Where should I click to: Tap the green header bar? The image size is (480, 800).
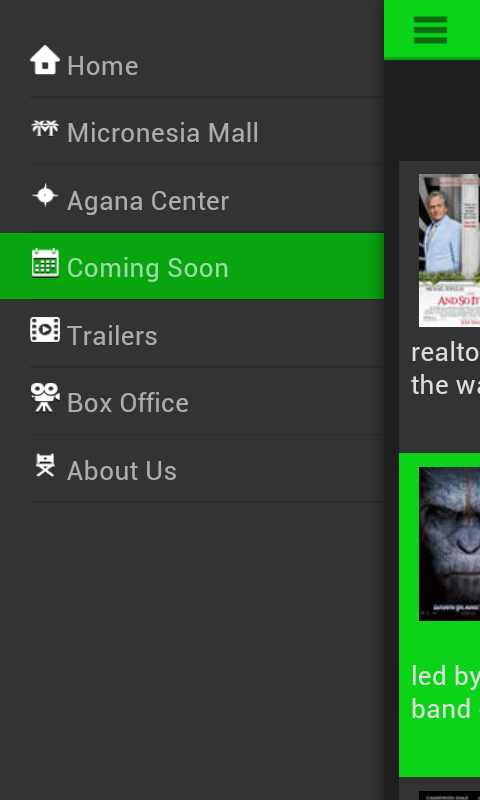click(x=432, y=30)
